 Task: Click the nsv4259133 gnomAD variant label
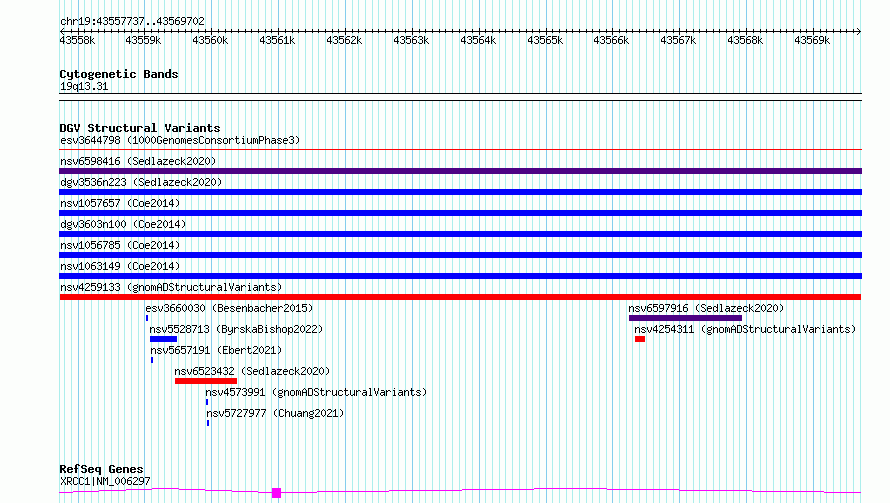[171, 287]
